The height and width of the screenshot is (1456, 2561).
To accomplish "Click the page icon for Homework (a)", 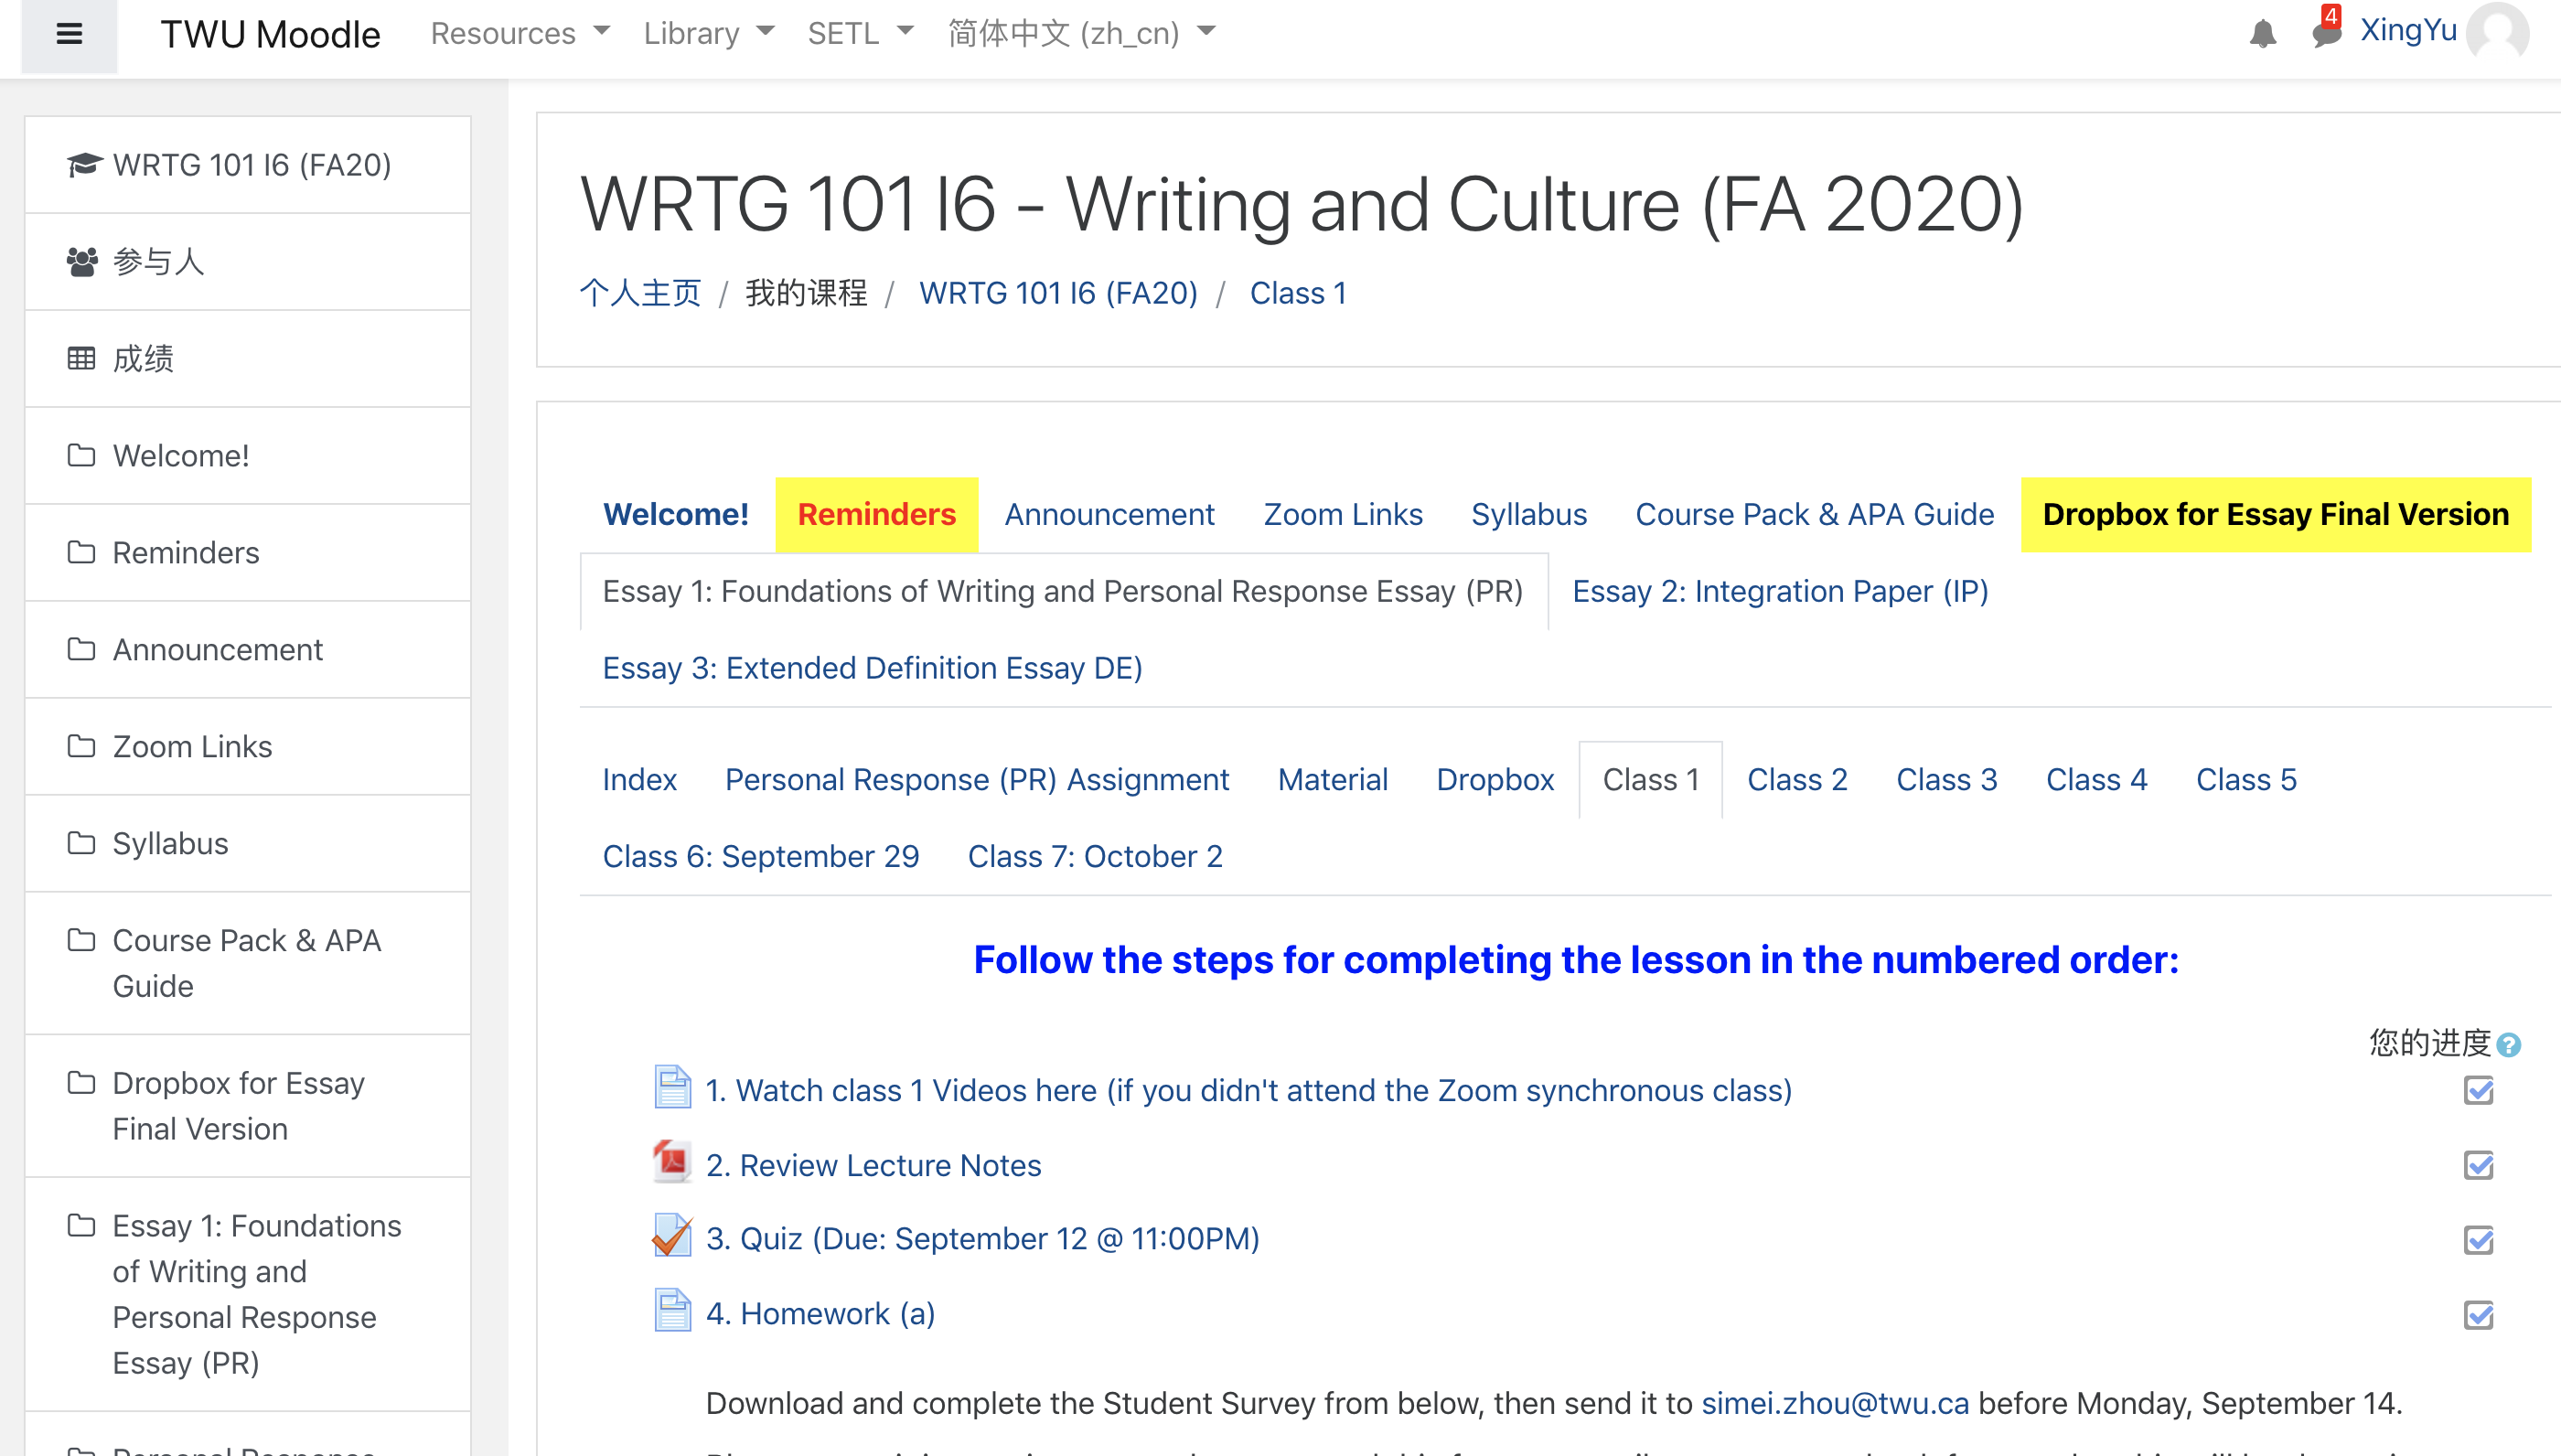I will 673,1311.
